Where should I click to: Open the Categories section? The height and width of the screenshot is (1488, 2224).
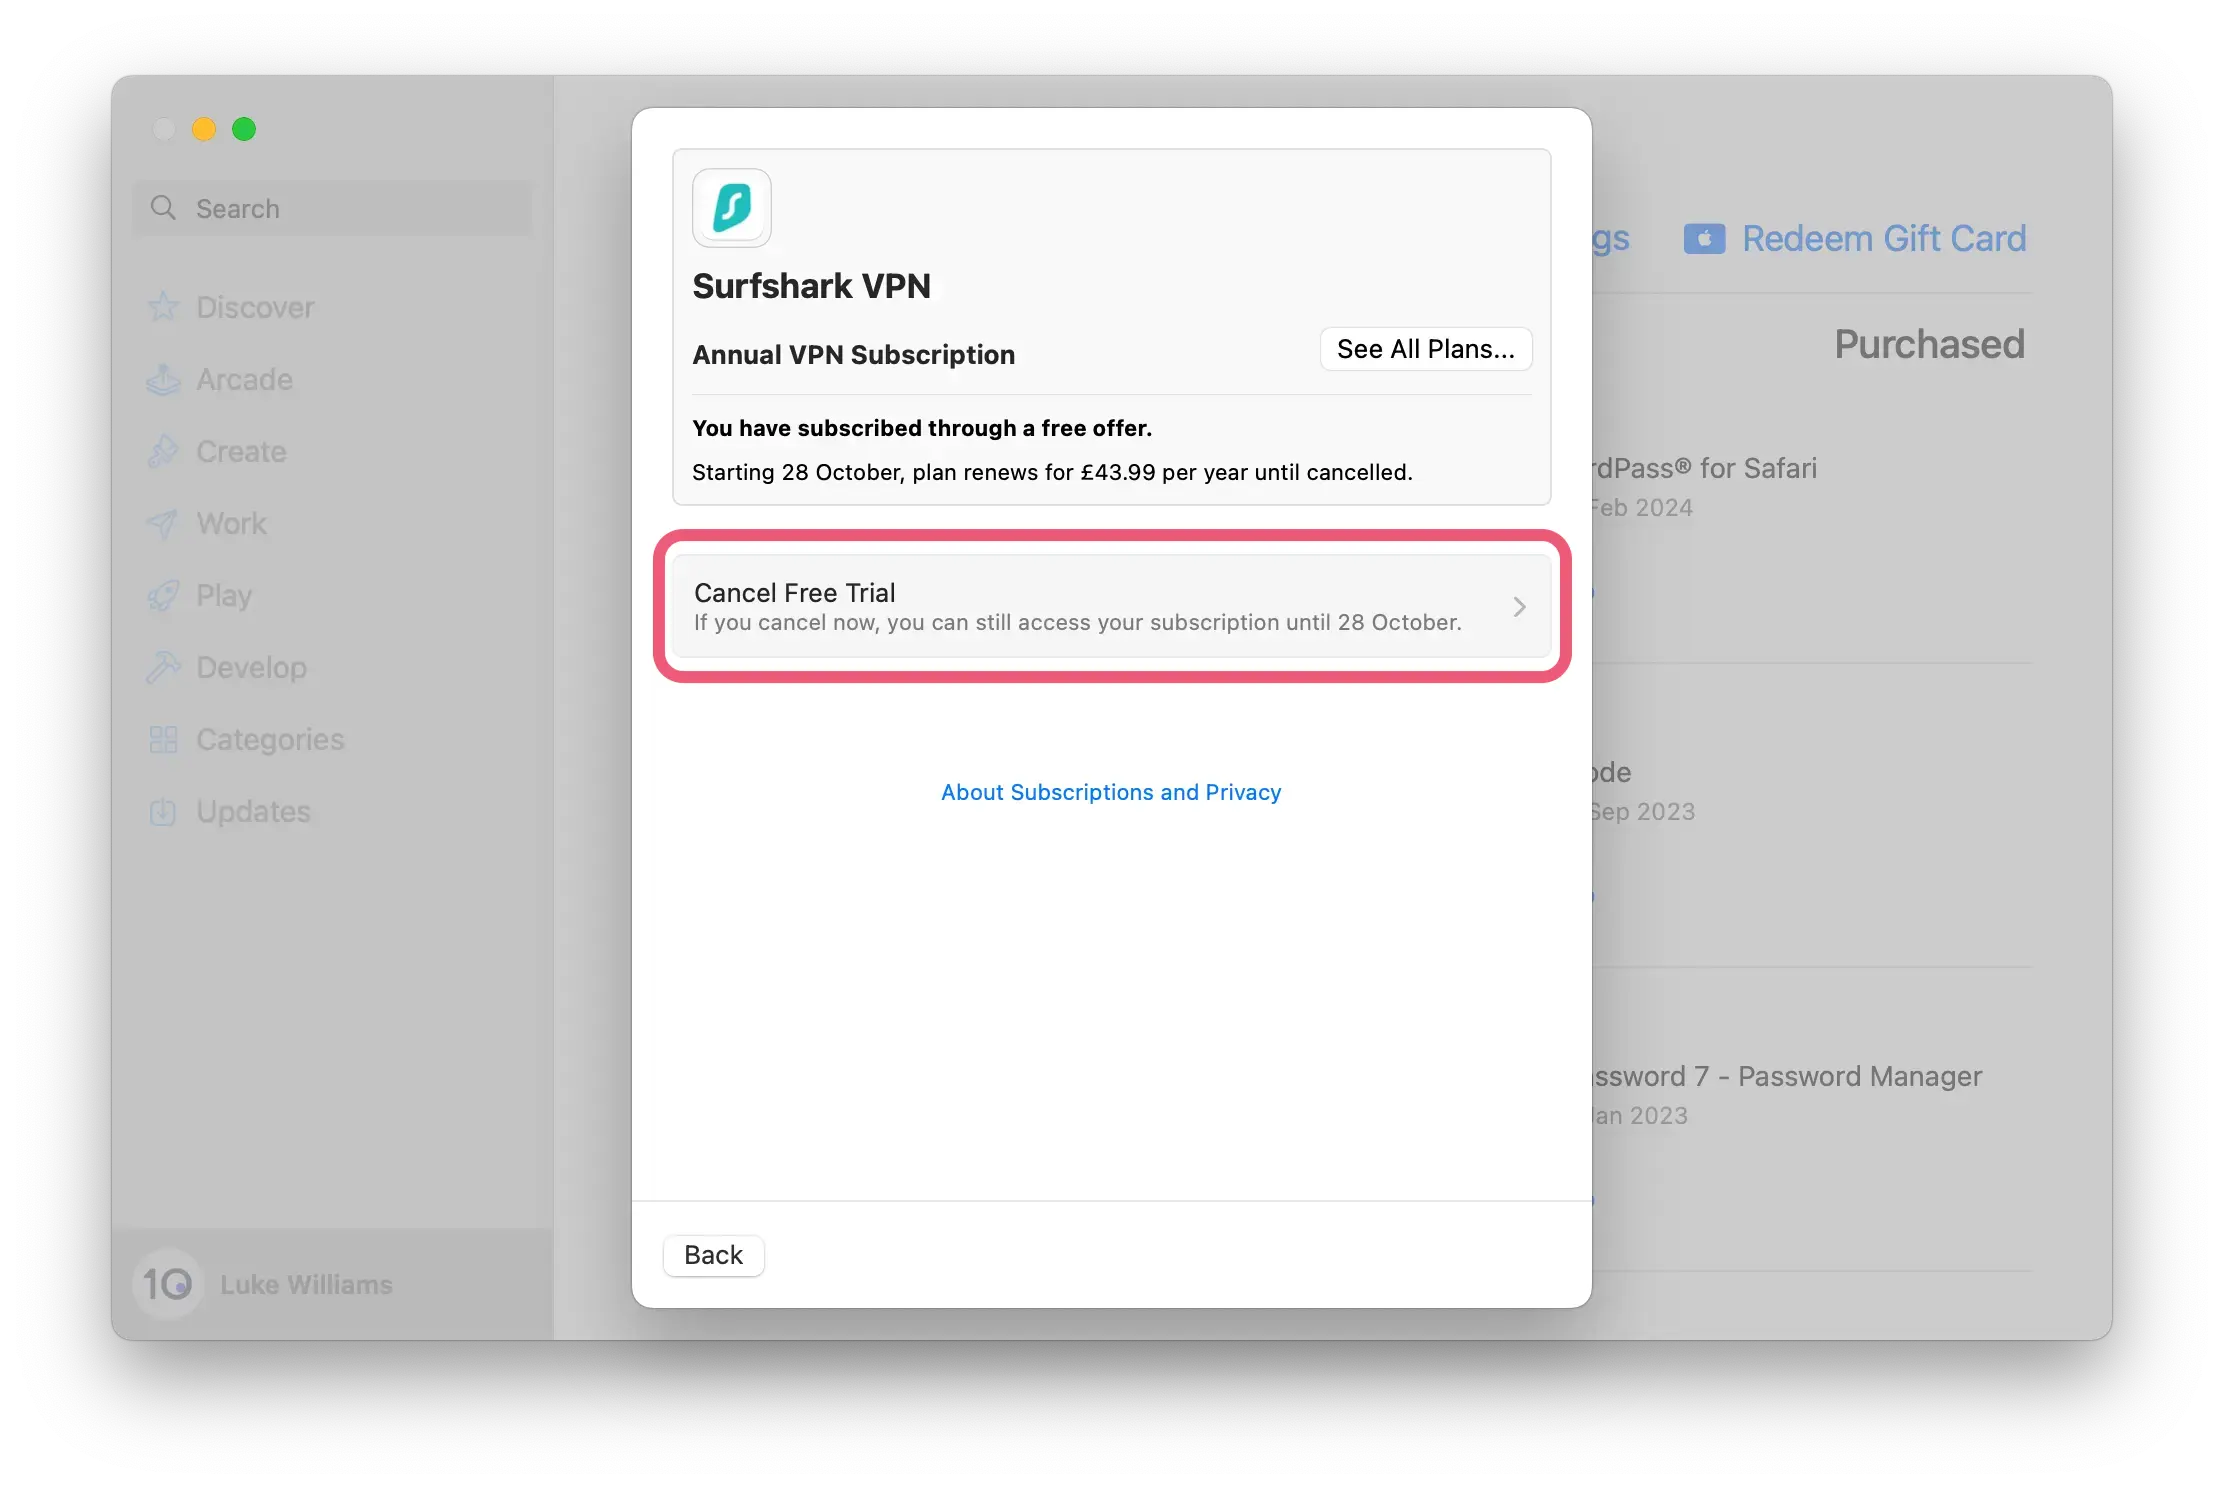(x=271, y=739)
